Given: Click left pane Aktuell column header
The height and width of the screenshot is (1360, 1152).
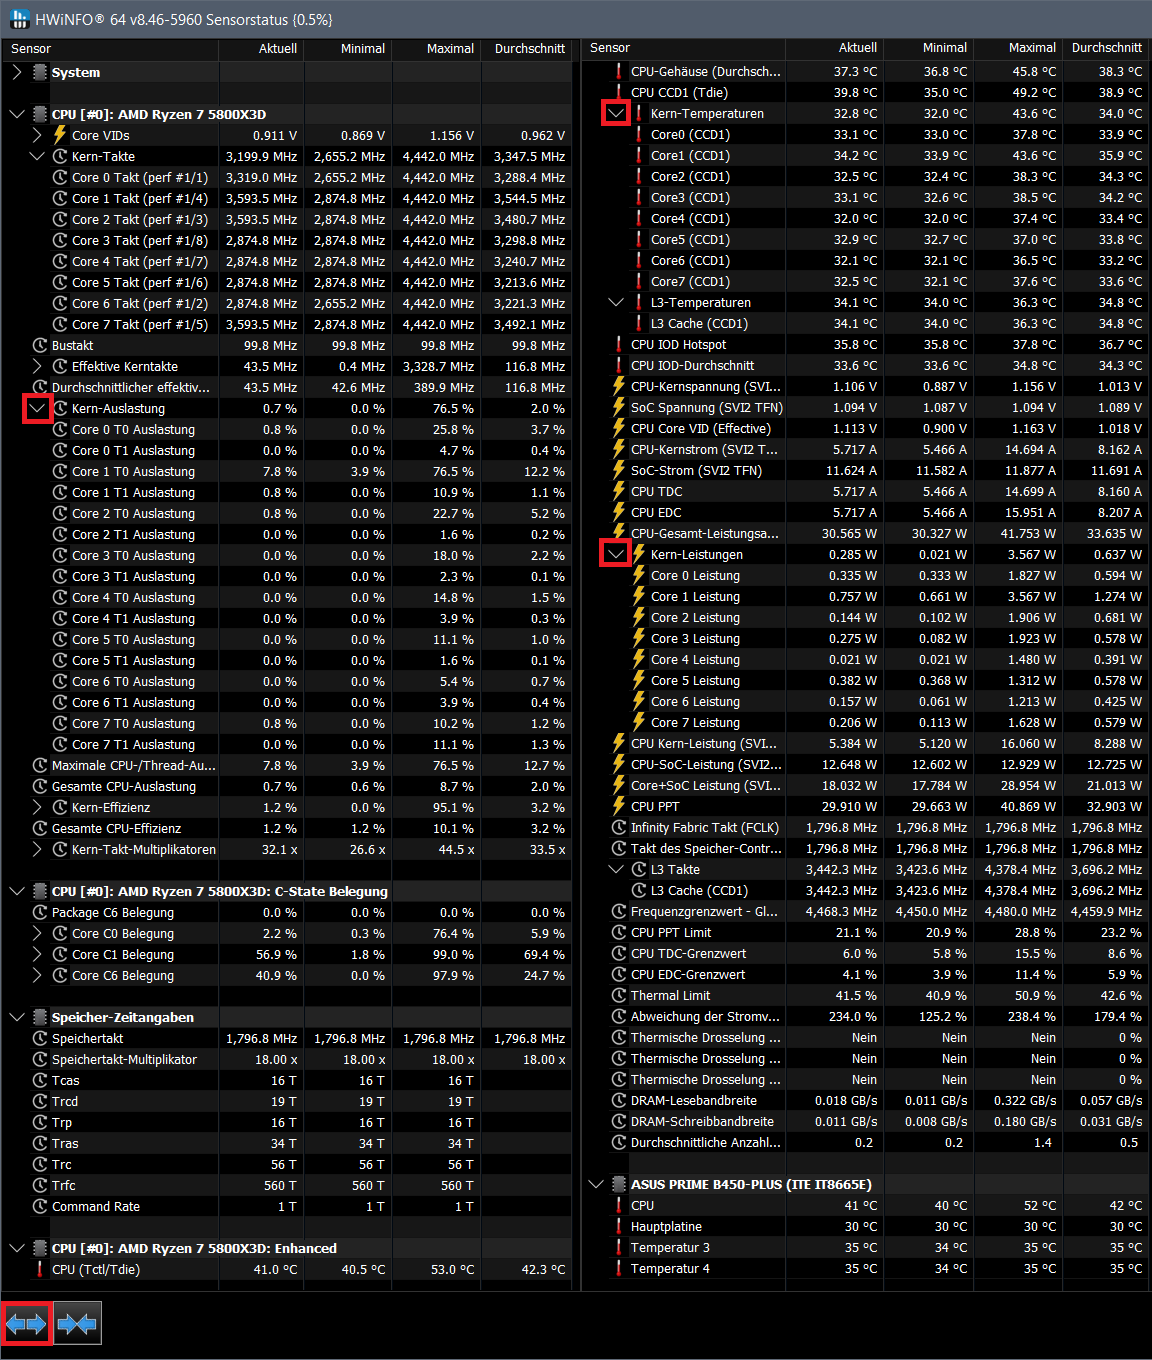Looking at the screenshot, I should tap(262, 48).
